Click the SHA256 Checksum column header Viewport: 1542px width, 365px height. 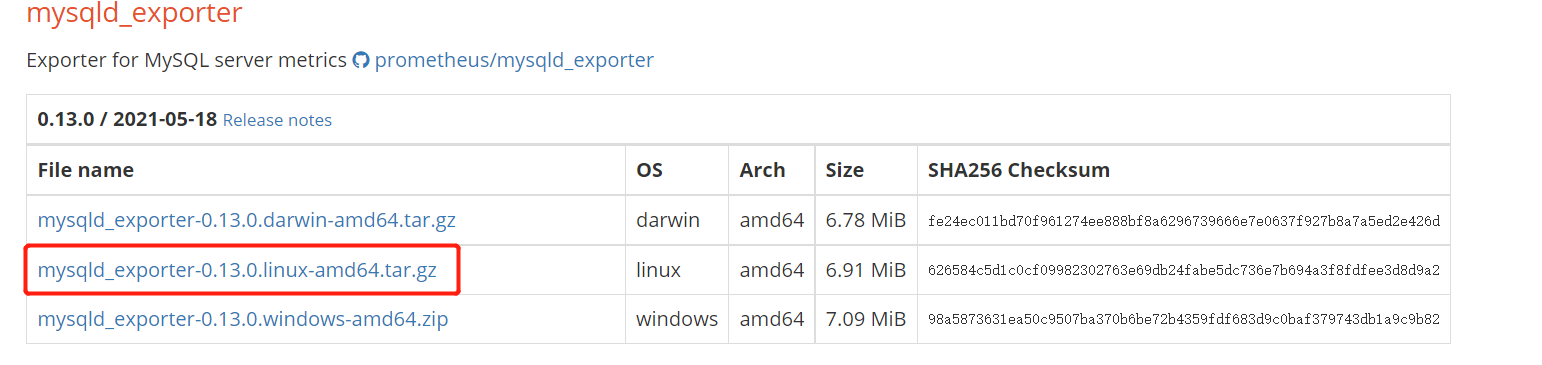tap(1019, 170)
